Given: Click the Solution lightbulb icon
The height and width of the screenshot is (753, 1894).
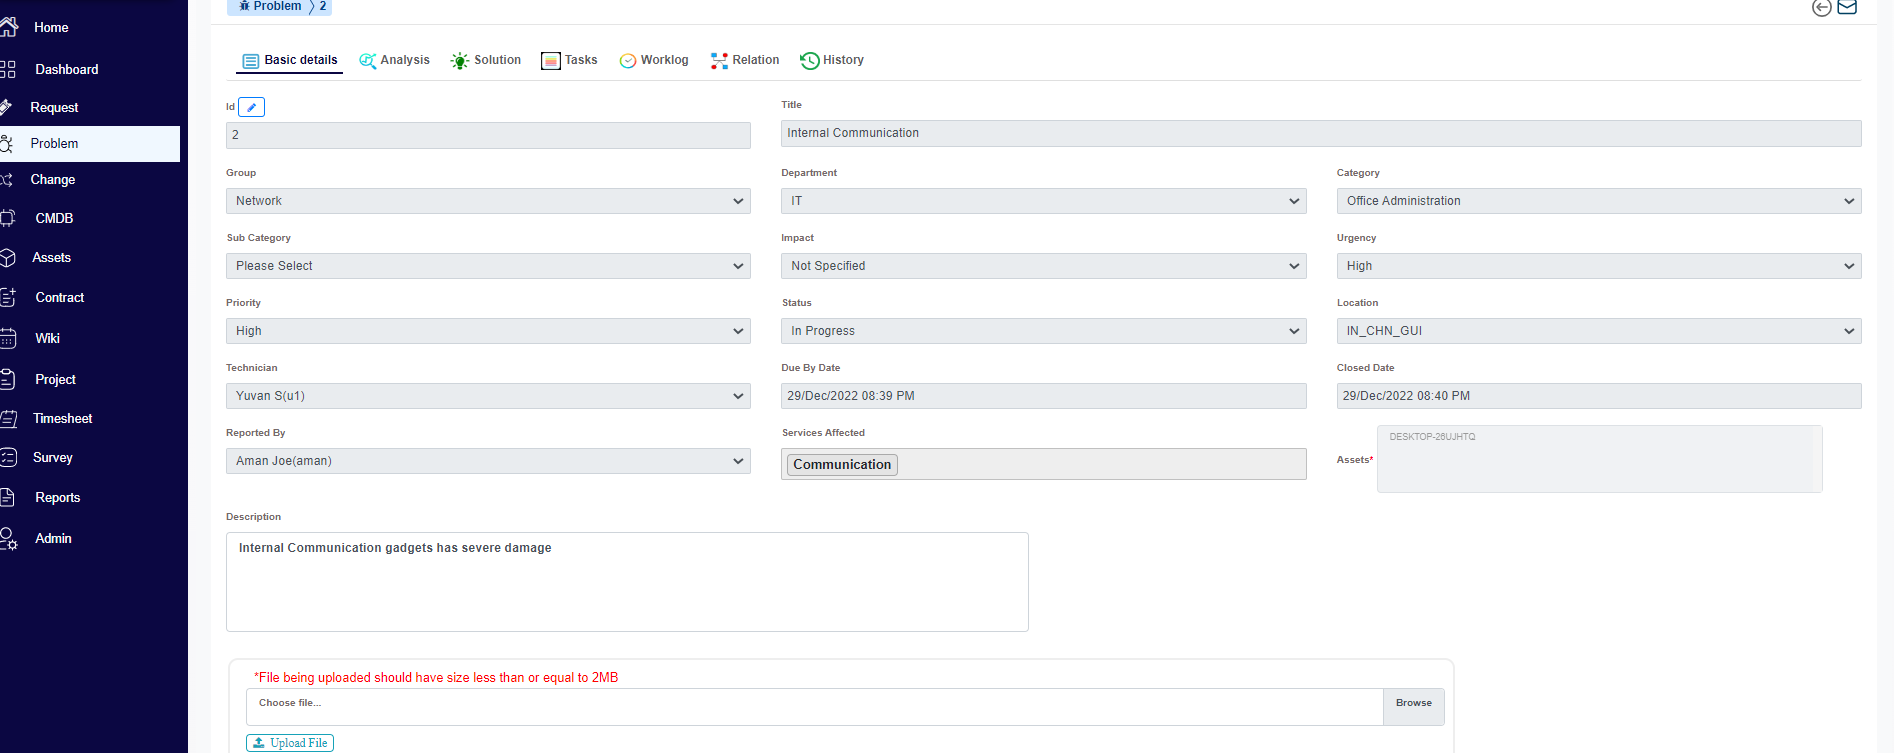Looking at the screenshot, I should click(x=459, y=61).
